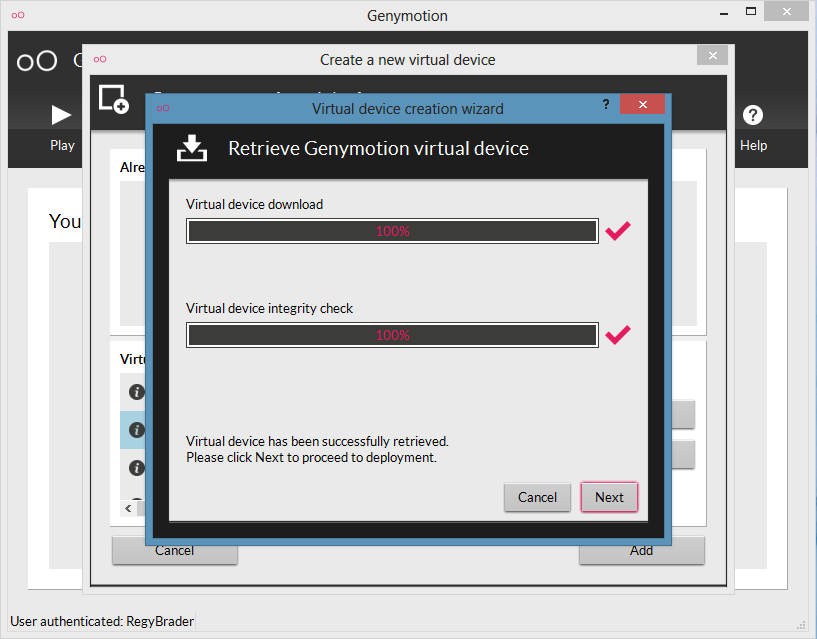Click the download icon in wizard header

point(192,148)
